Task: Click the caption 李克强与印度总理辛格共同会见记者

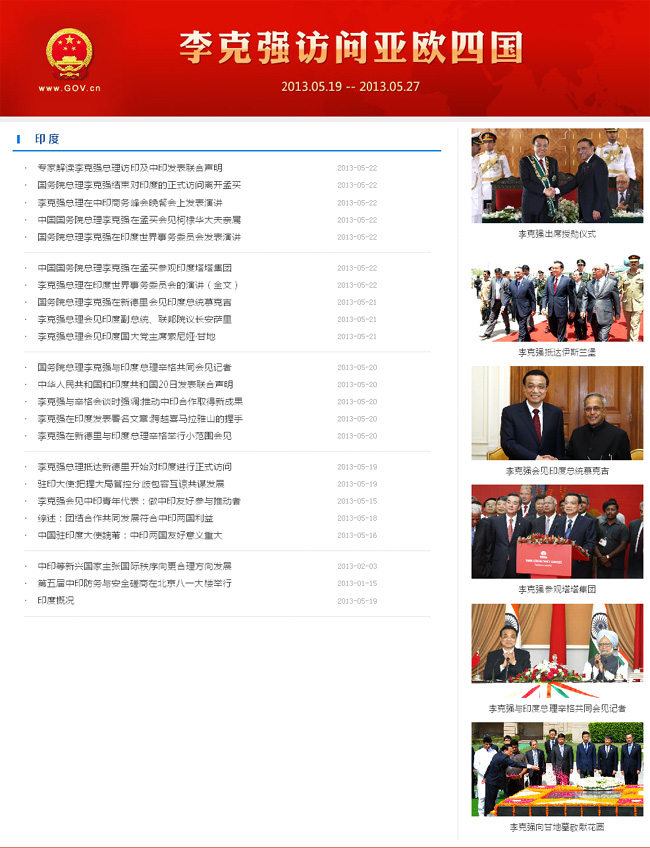Action: pos(557,708)
